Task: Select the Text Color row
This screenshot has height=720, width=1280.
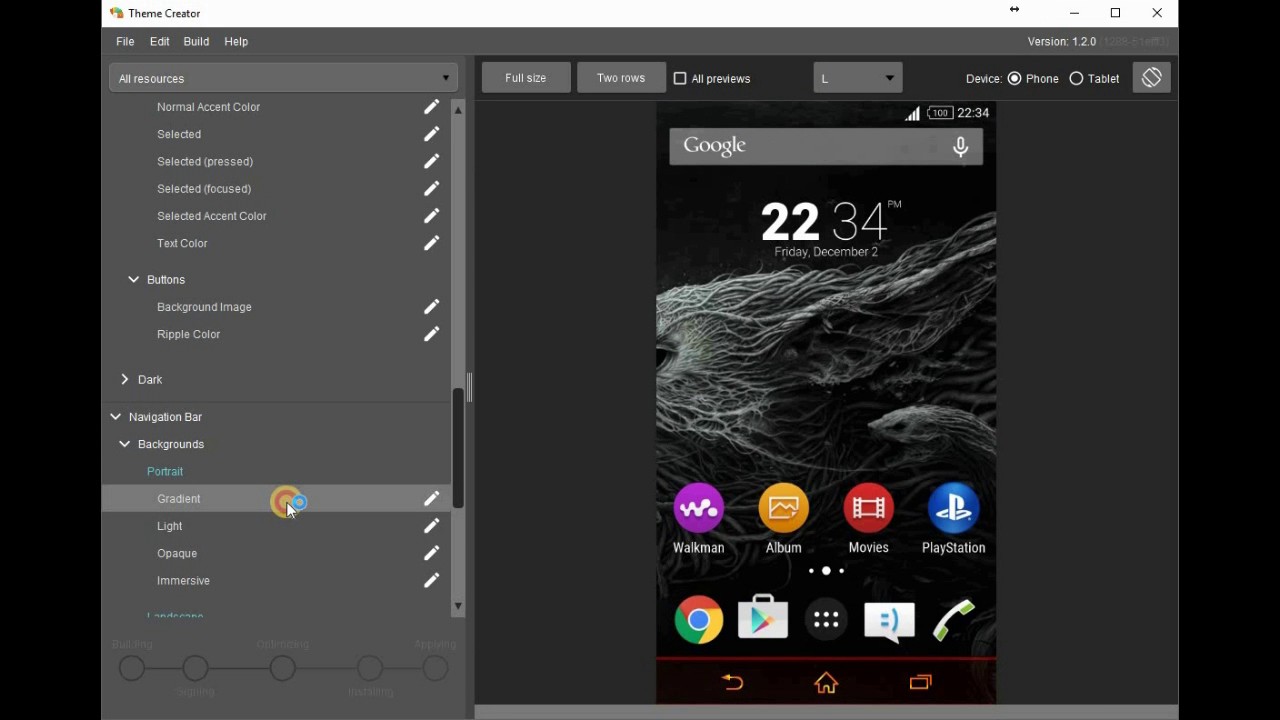Action: [276, 243]
